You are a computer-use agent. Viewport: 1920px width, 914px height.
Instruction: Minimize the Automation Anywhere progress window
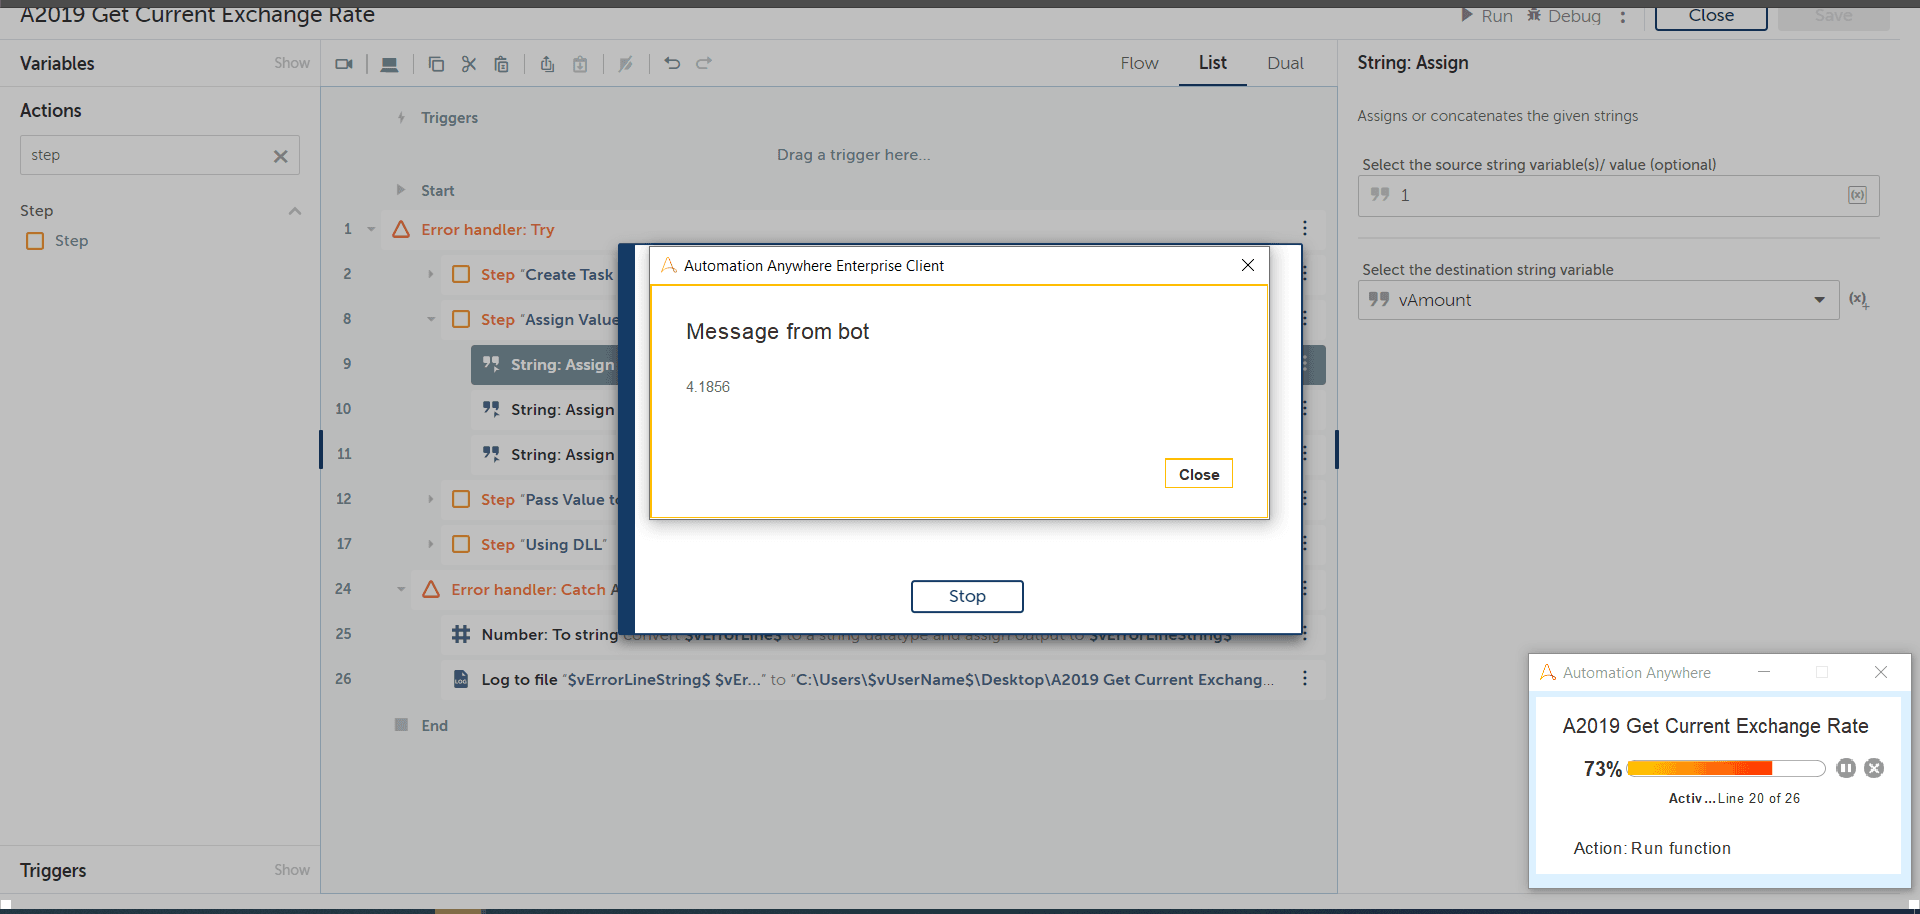point(1764,672)
